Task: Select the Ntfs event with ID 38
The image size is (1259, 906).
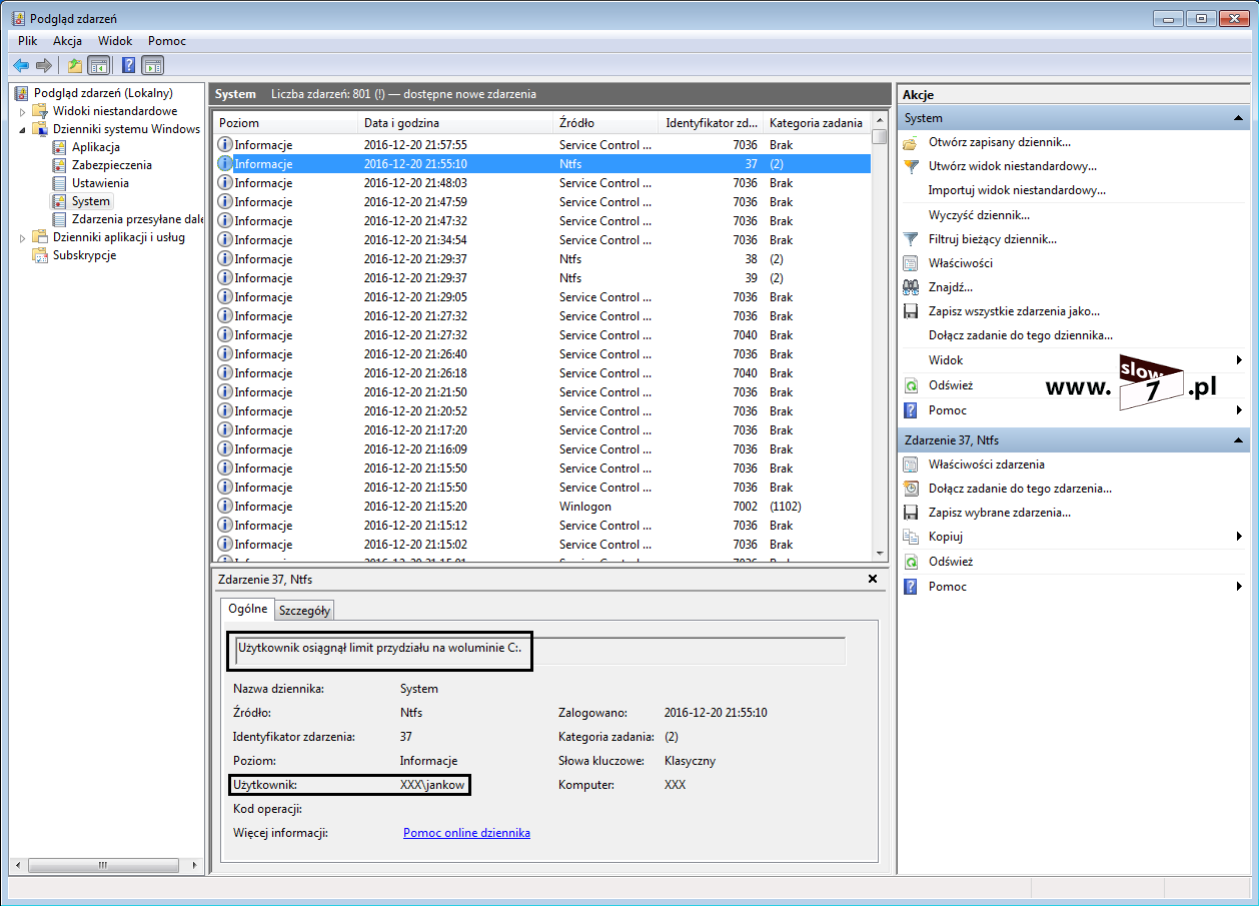Action: pos(541,259)
